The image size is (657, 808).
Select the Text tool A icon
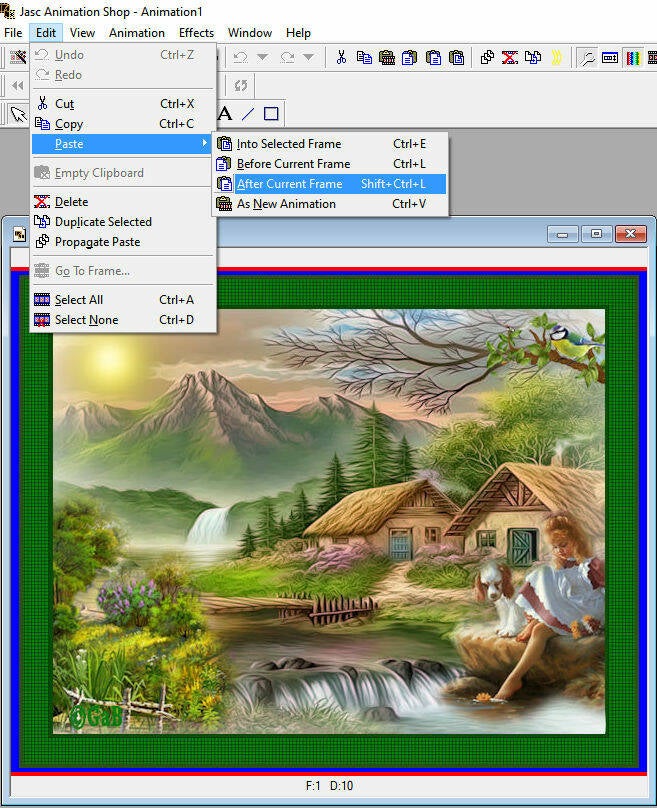[x=225, y=114]
